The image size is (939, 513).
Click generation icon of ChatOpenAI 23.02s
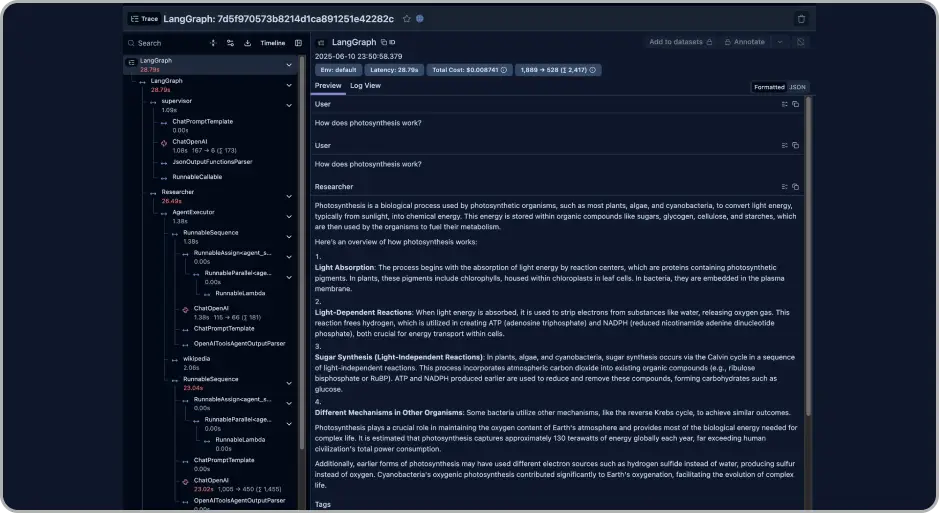pyautogui.click(x=185, y=482)
